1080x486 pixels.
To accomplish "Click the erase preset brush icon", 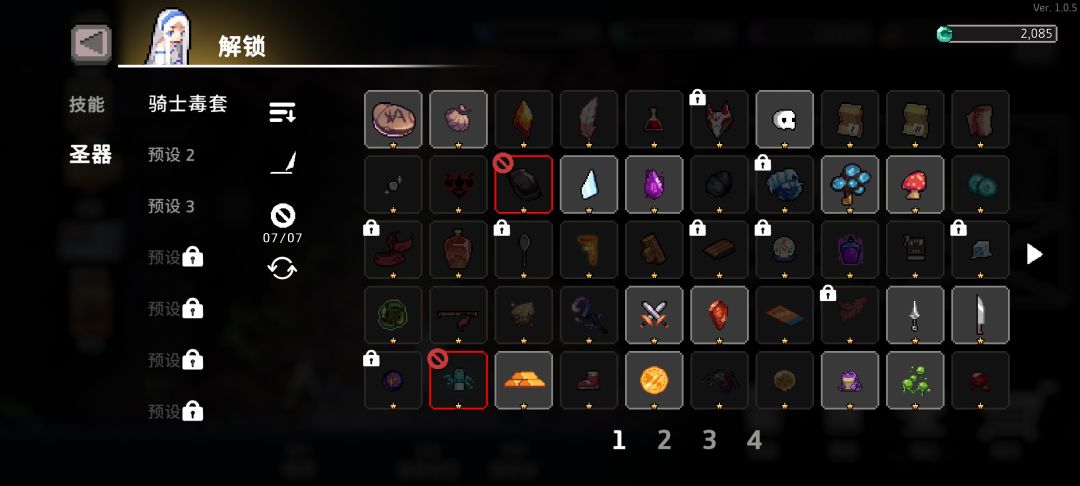I will pyautogui.click(x=282, y=163).
